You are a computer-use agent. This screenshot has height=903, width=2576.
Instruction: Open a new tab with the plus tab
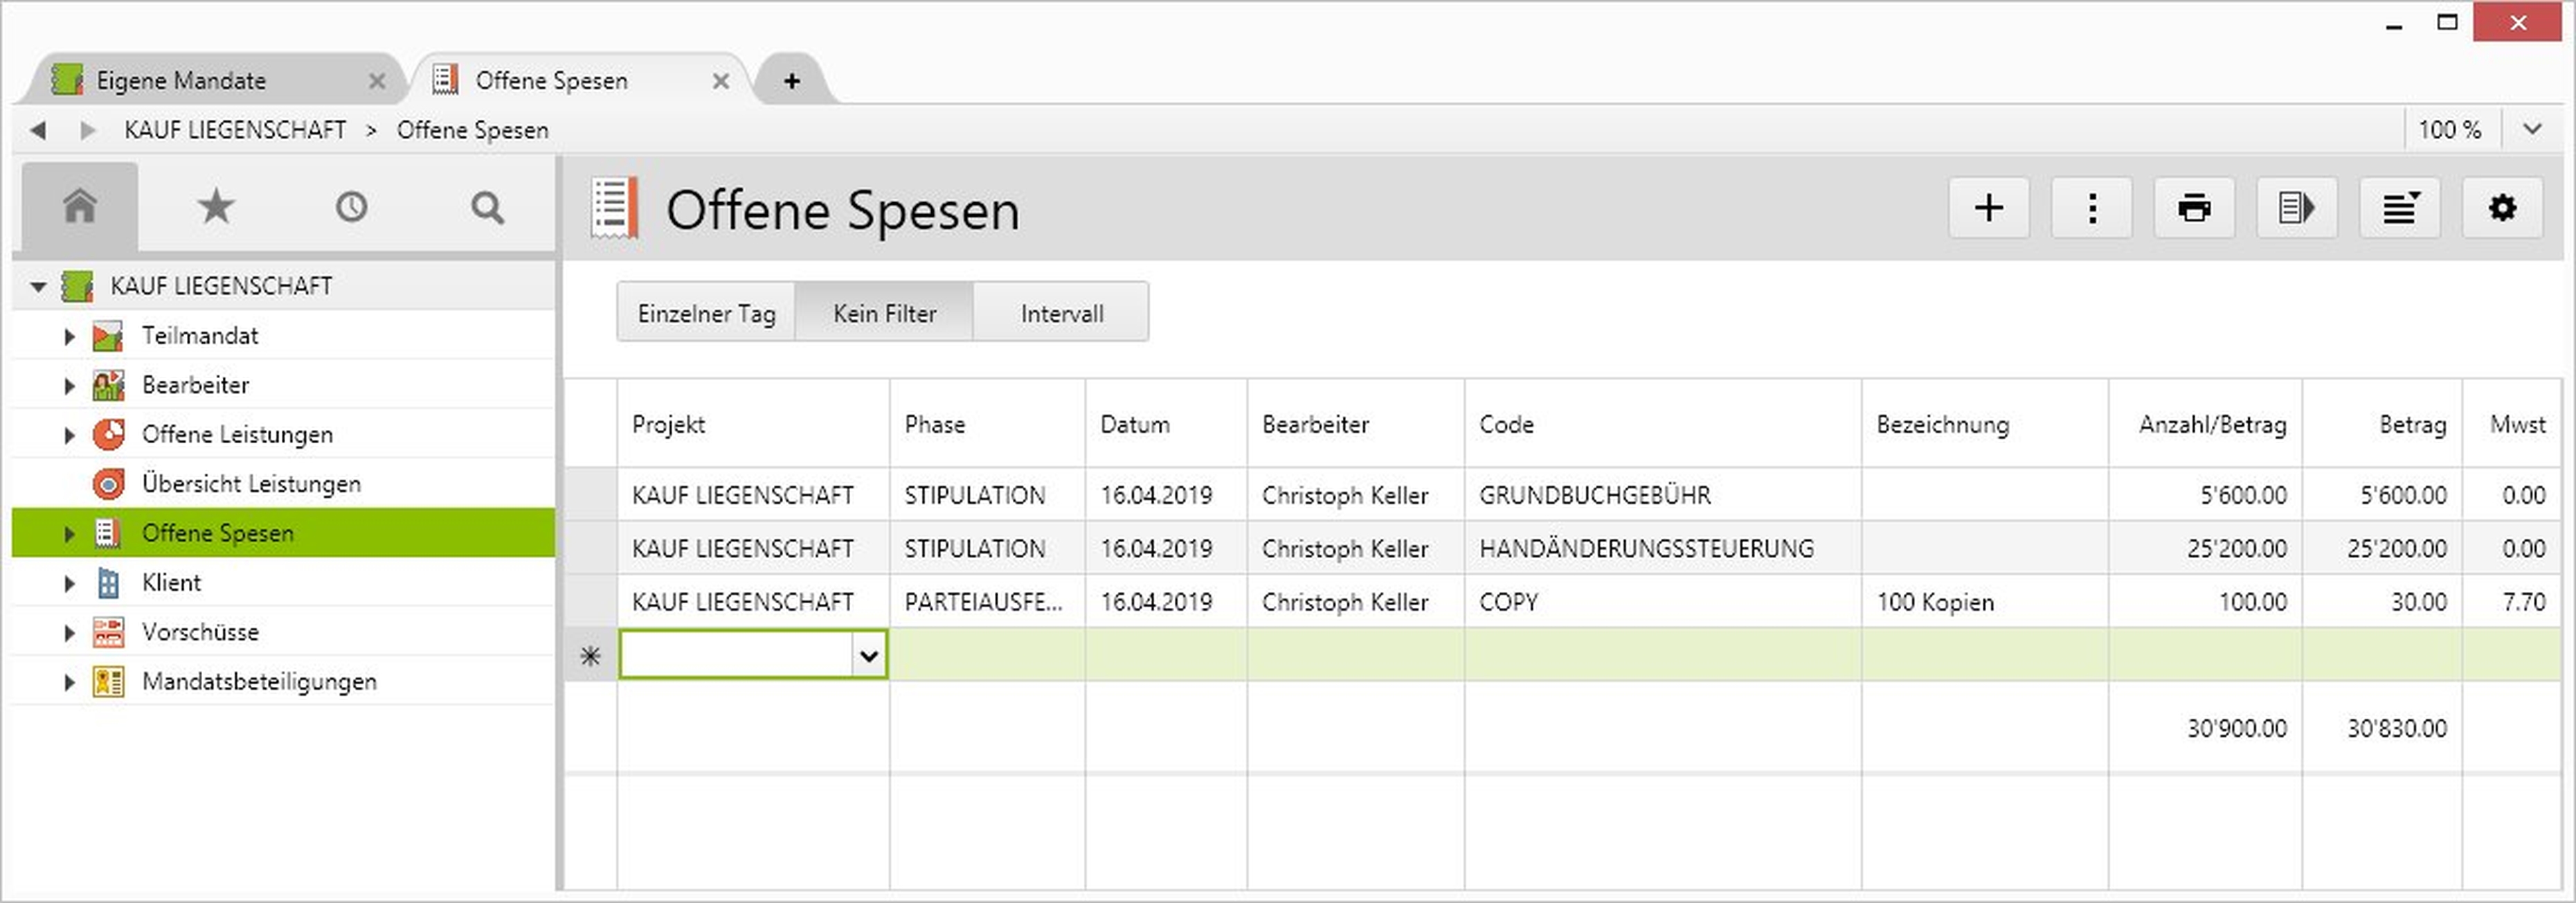point(791,80)
